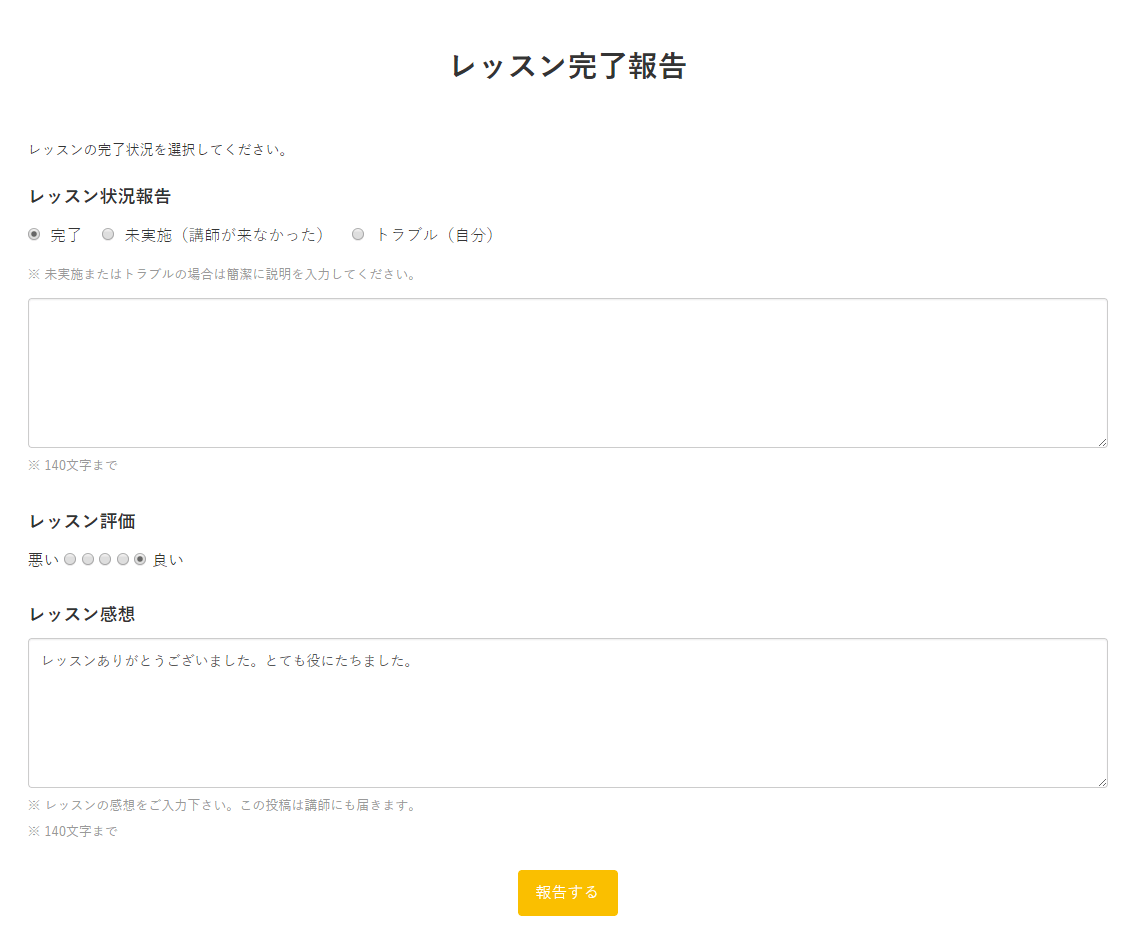Click the レッスン評価 section heading
This screenshot has height=944, width=1136.
click(82, 521)
